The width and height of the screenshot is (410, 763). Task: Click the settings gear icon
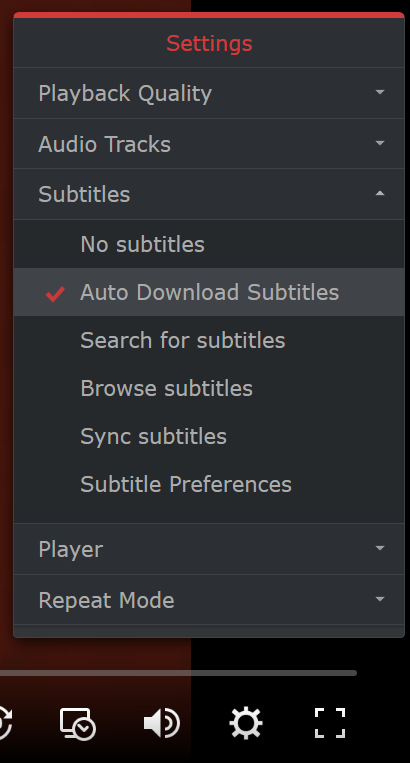[x=246, y=723]
